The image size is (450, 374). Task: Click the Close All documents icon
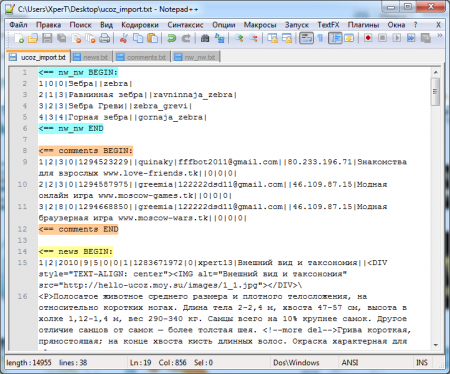click(x=90, y=38)
